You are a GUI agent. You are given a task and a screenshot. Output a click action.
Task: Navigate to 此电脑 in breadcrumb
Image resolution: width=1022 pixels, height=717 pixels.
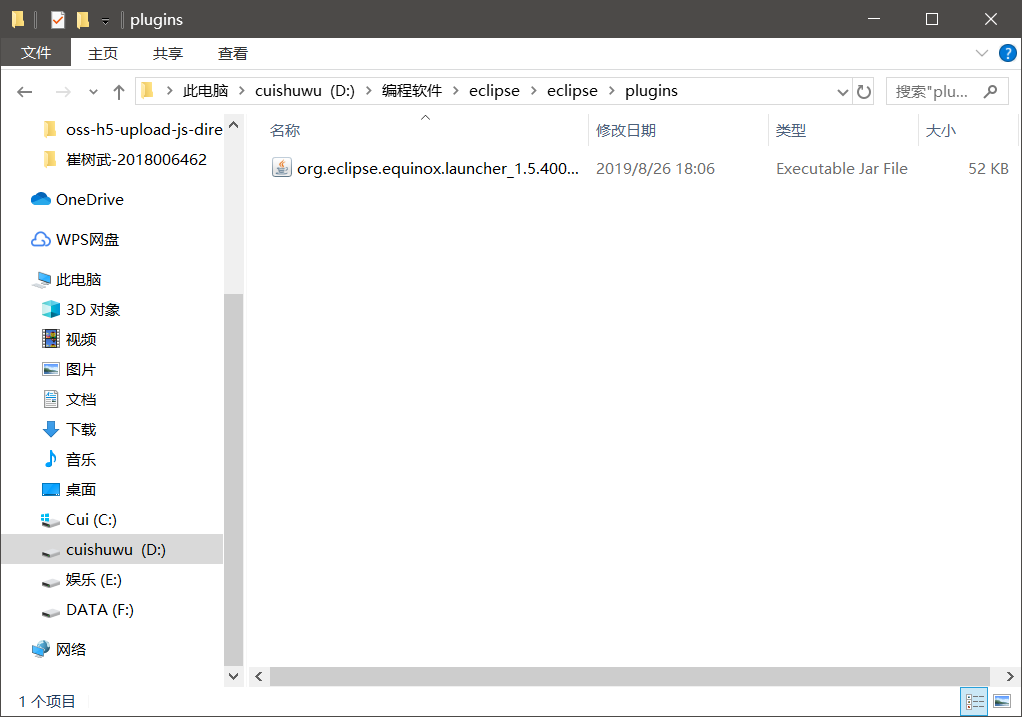[x=205, y=91]
